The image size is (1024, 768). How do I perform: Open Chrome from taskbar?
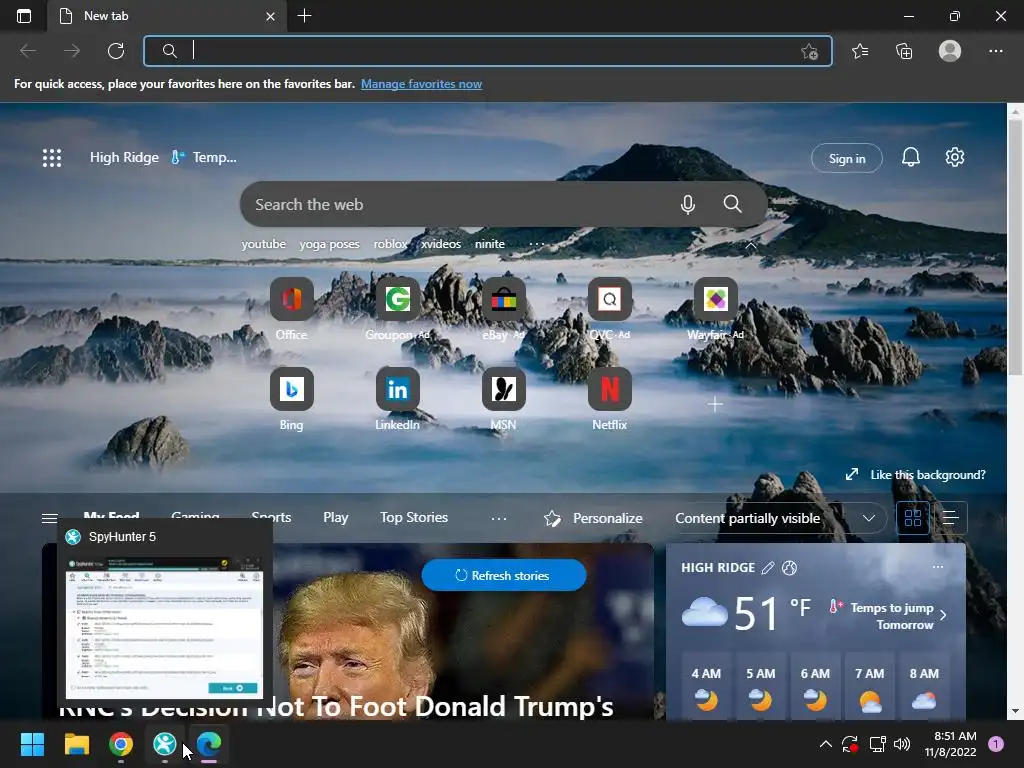(x=121, y=744)
